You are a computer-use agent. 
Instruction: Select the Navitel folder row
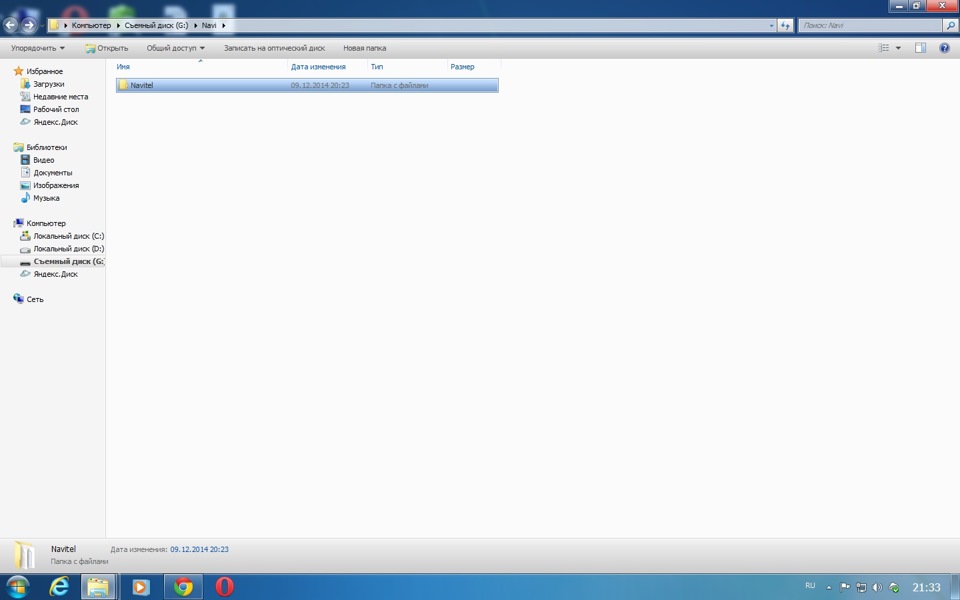click(x=307, y=85)
